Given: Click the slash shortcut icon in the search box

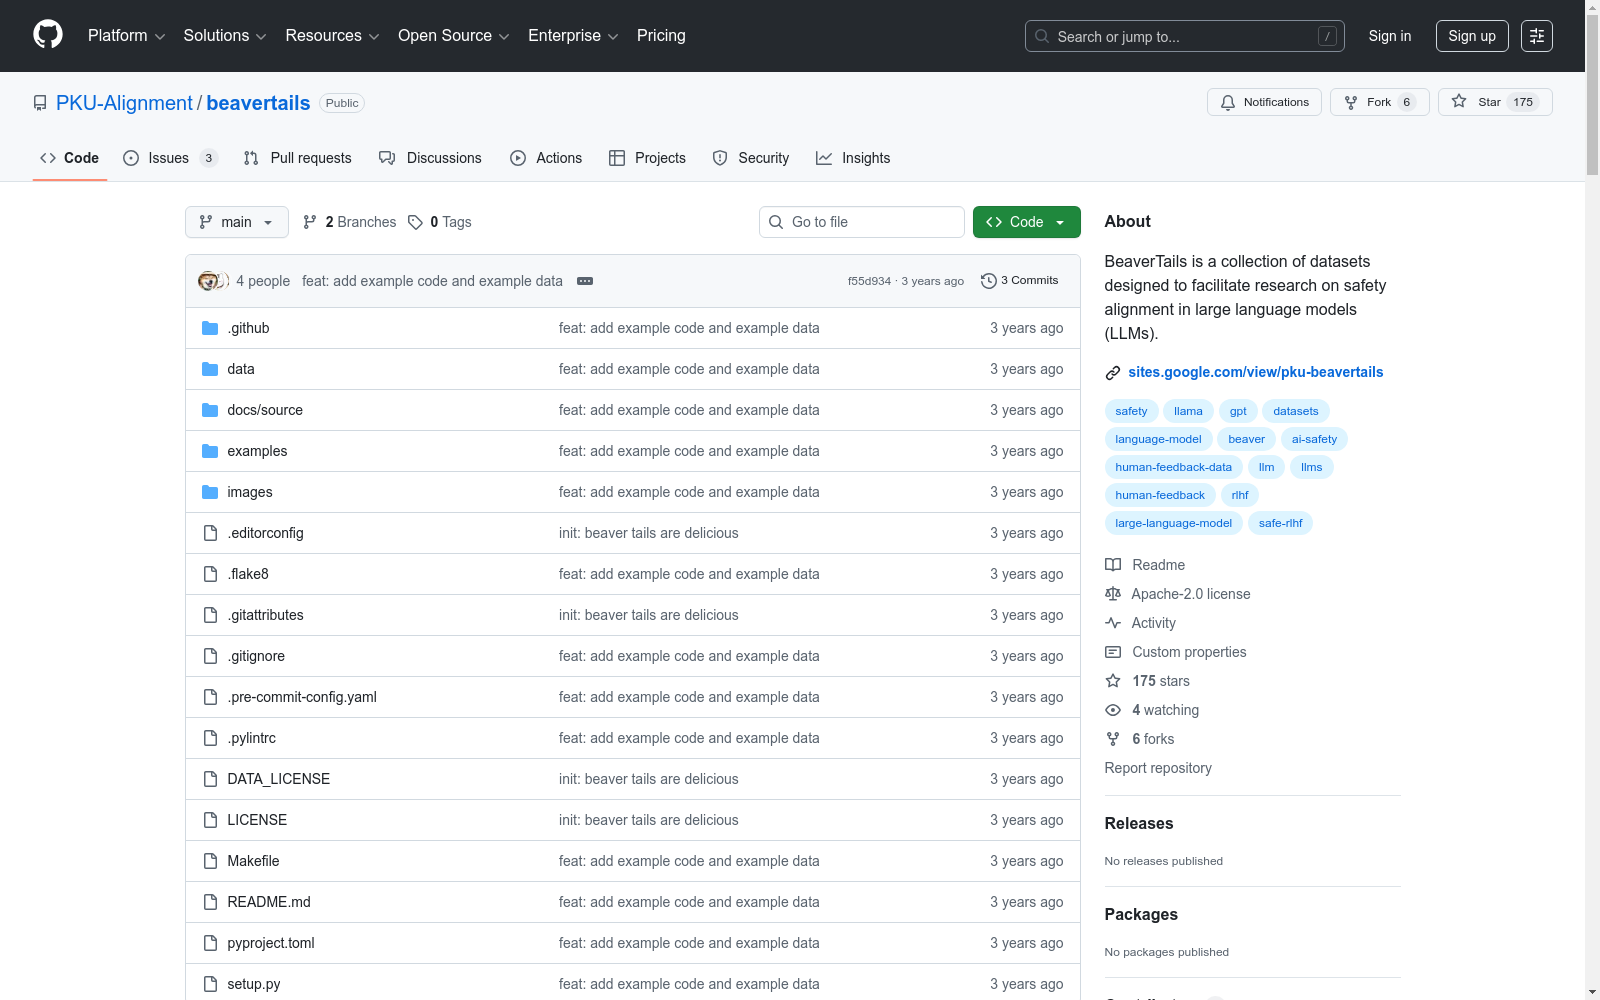Looking at the screenshot, I should (1327, 36).
